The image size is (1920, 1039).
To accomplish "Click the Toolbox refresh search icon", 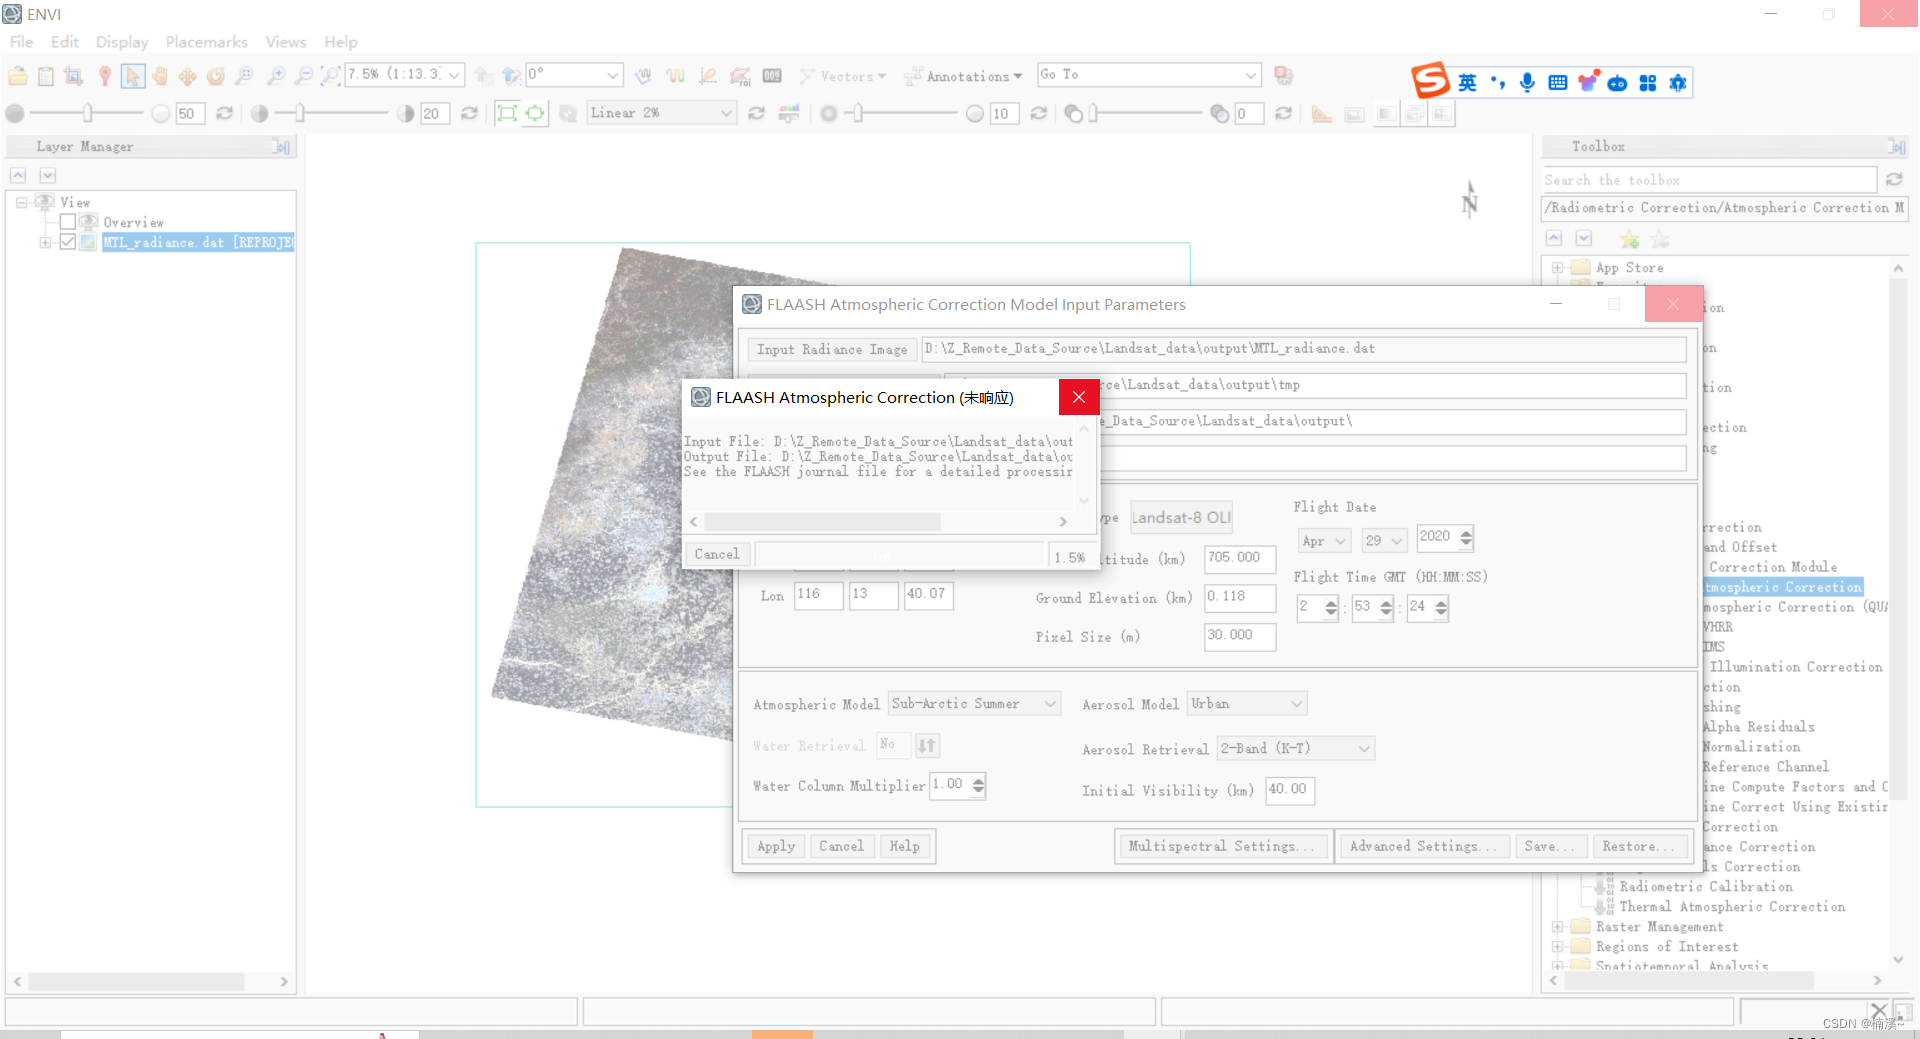I will (x=1894, y=180).
